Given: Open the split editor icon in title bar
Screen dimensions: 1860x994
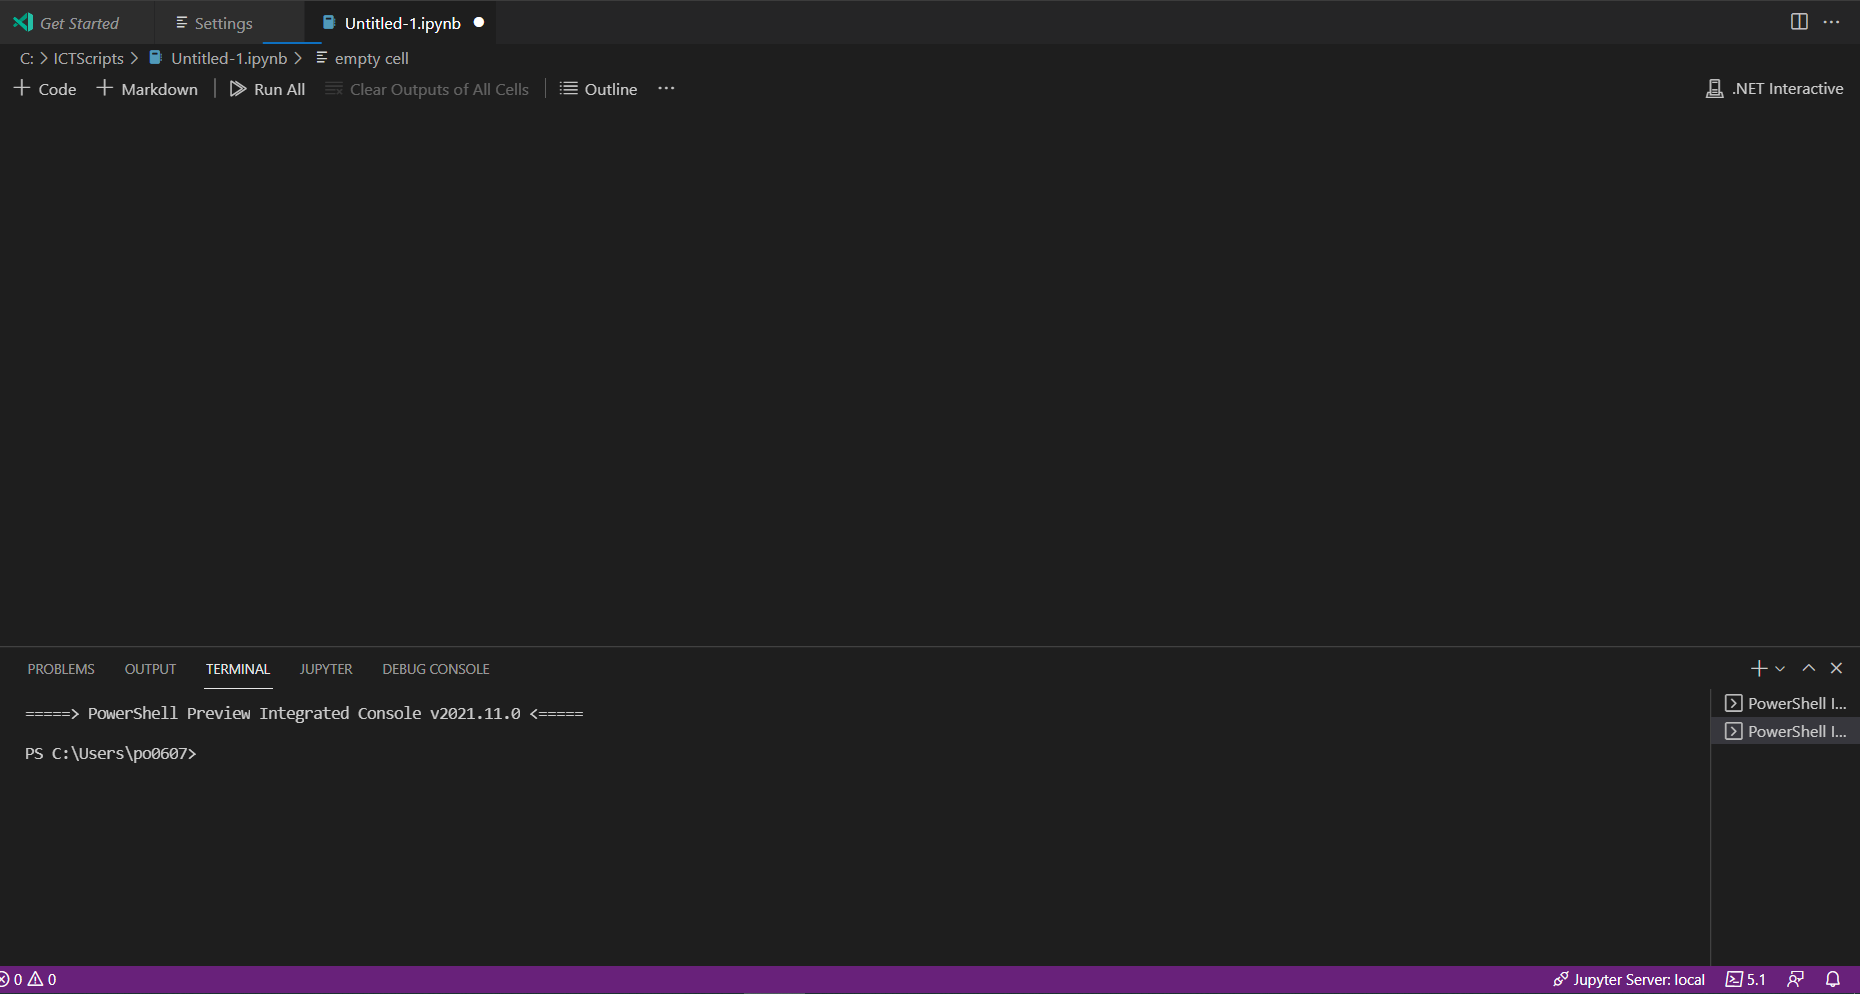Looking at the screenshot, I should point(1800,21).
